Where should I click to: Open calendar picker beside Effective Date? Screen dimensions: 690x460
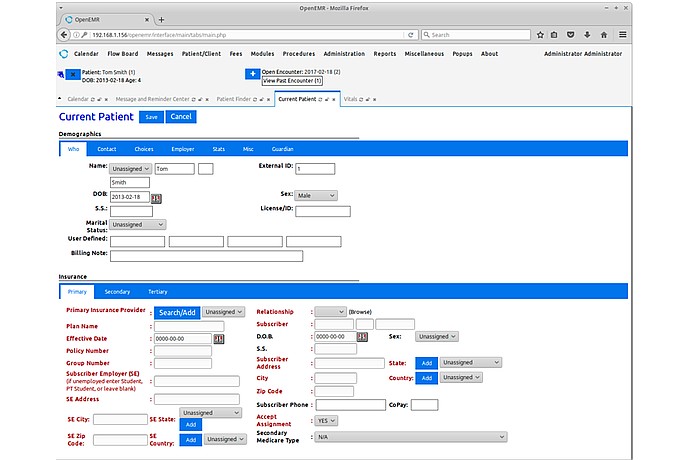(x=219, y=339)
